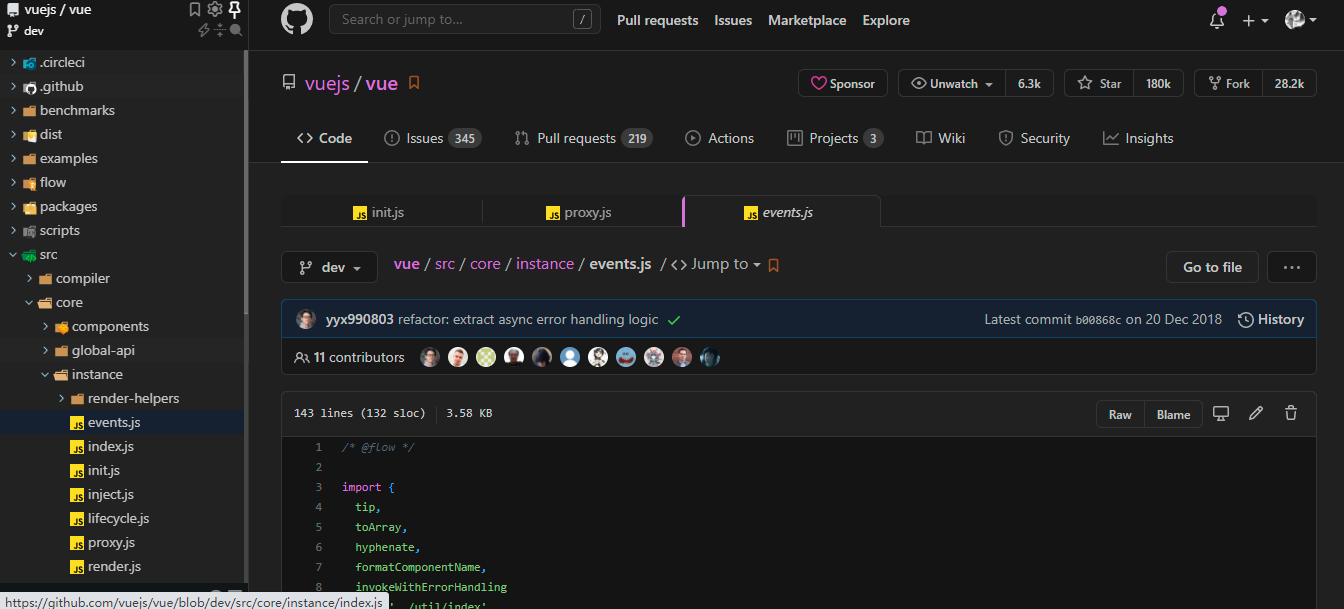The width and height of the screenshot is (1344, 609).
Task: Open the Unwatch dropdown
Action: tap(952, 84)
